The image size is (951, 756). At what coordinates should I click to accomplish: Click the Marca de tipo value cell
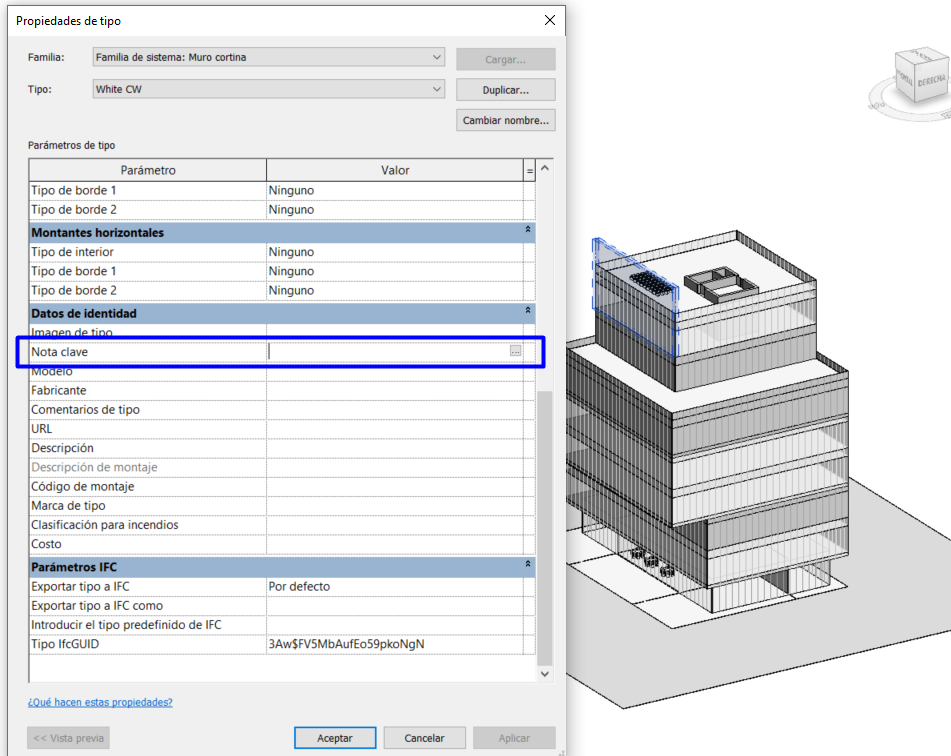395,506
